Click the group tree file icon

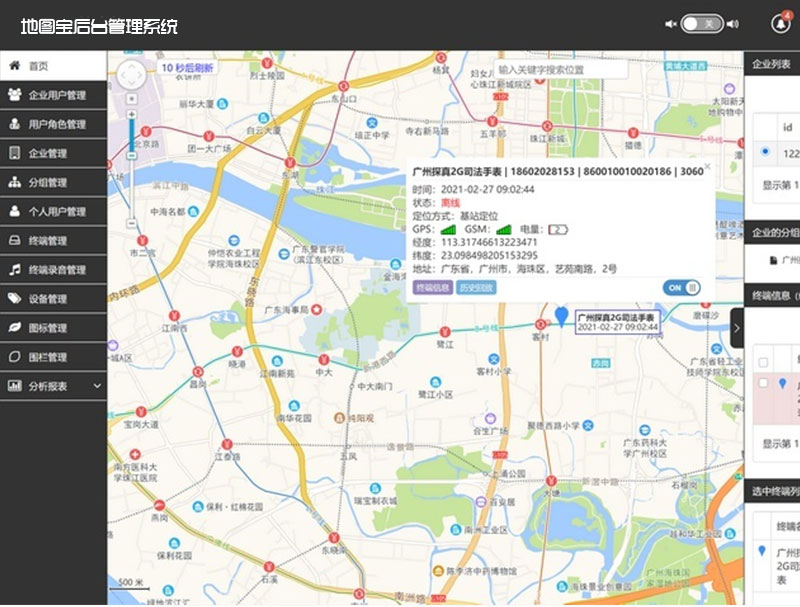[773, 260]
